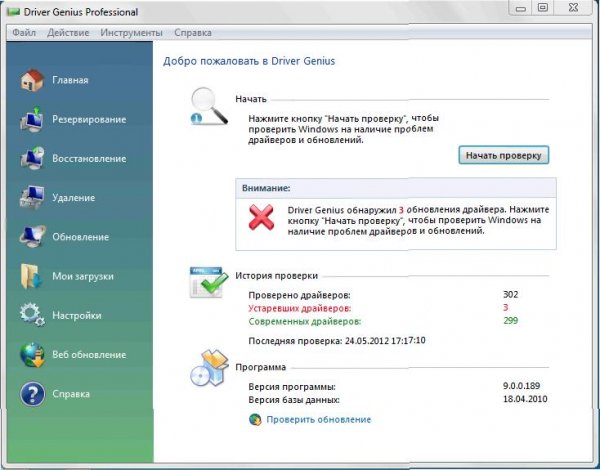Select Веб обновление sidebar label

point(89,355)
